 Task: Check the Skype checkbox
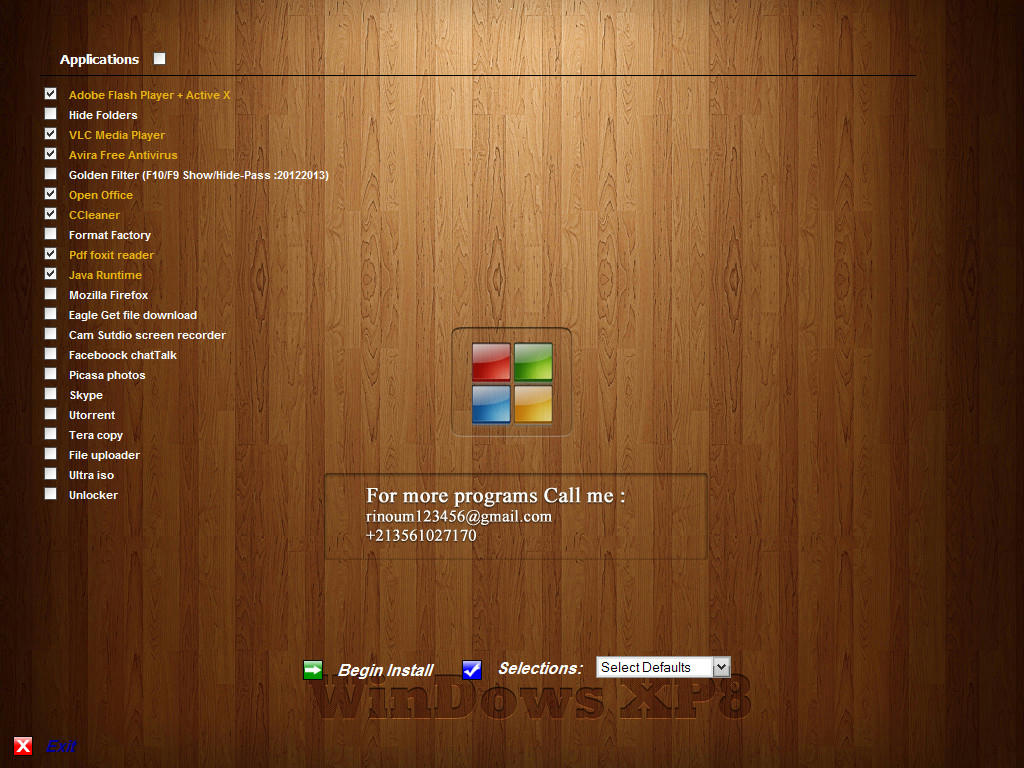coord(50,394)
